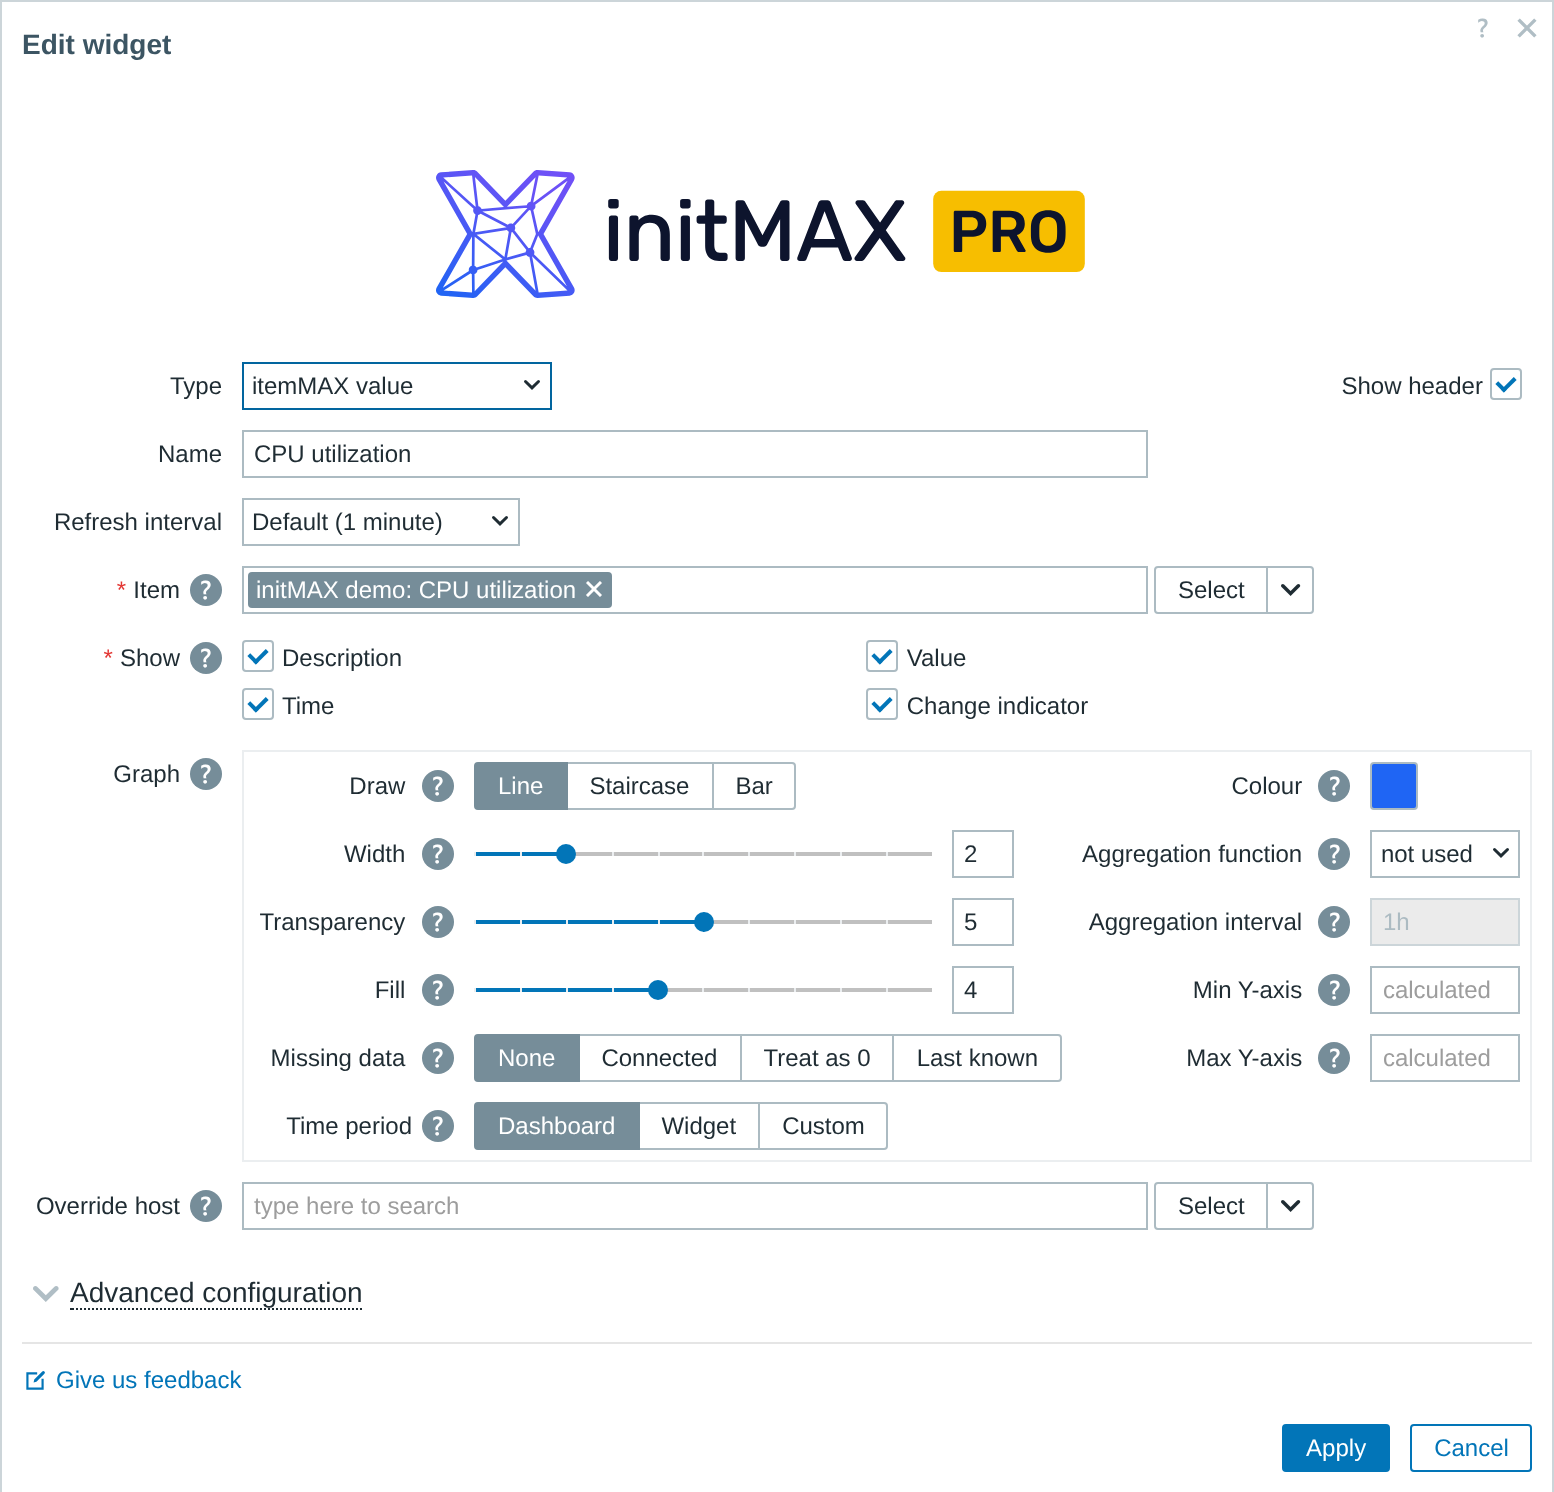1554x1492 pixels.
Task: Close the Edit widget dialog
Action: 1527,28
